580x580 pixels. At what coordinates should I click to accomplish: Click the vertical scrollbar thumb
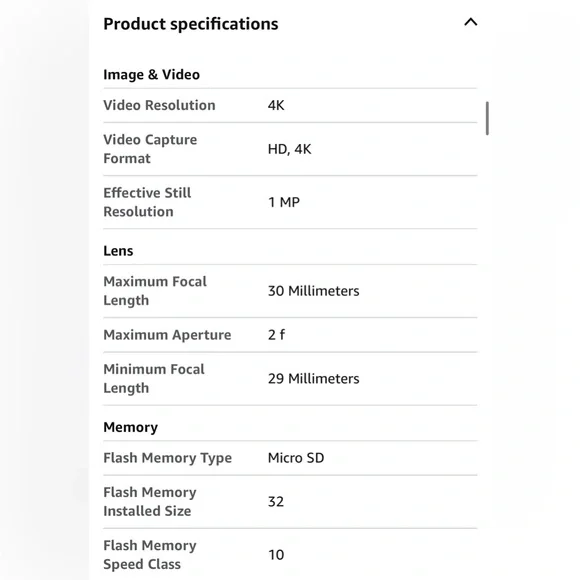click(487, 118)
